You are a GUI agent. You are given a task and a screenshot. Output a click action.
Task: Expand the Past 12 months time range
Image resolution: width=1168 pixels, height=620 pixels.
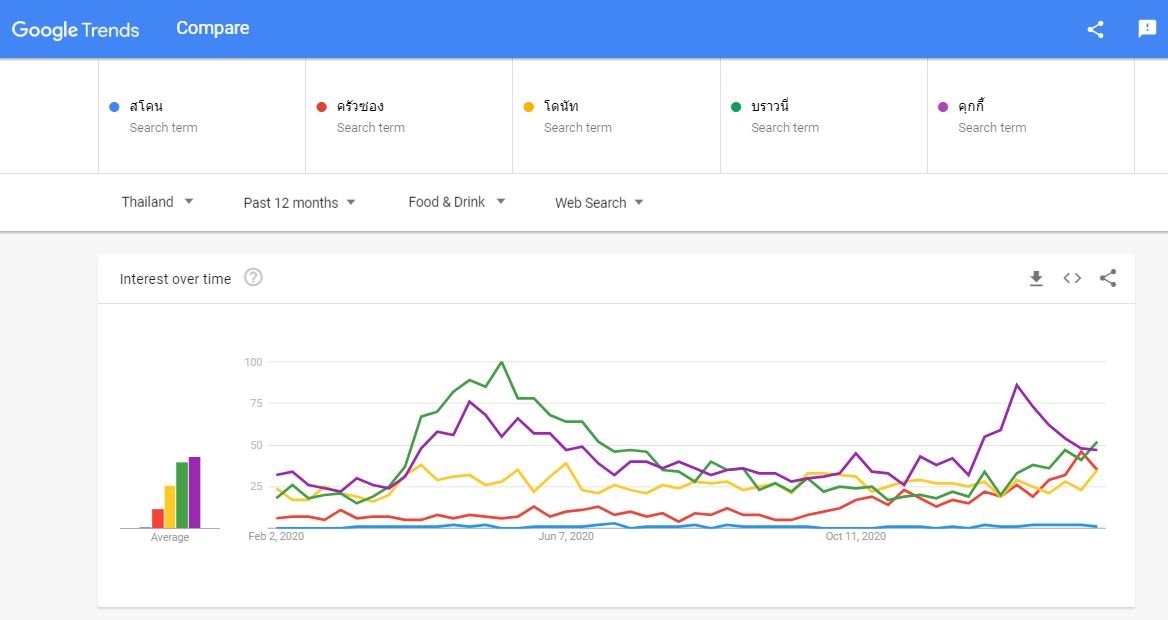coord(300,203)
